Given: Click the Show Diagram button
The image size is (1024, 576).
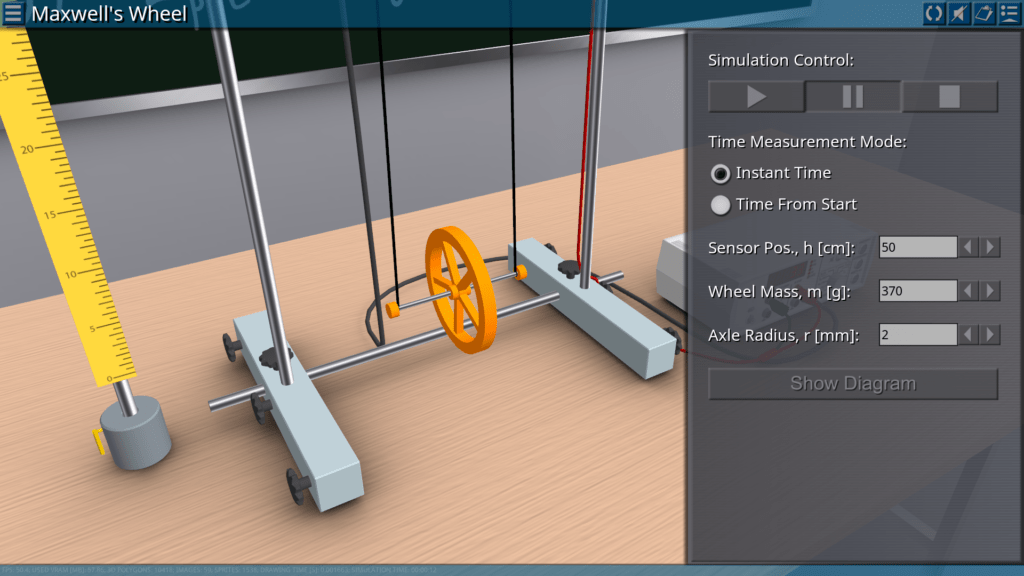Looking at the screenshot, I should click(853, 384).
